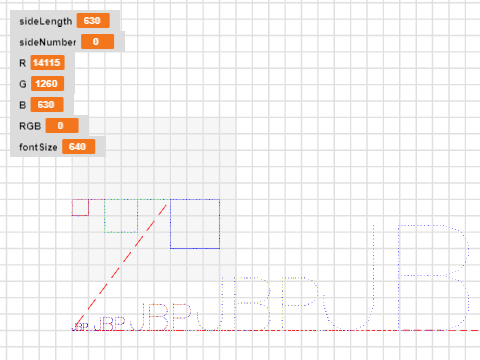Click the medium-sized JBP dotted text
Image resolution: width=480 pixels, height=360 pixels.
click(x=163, y=317)
